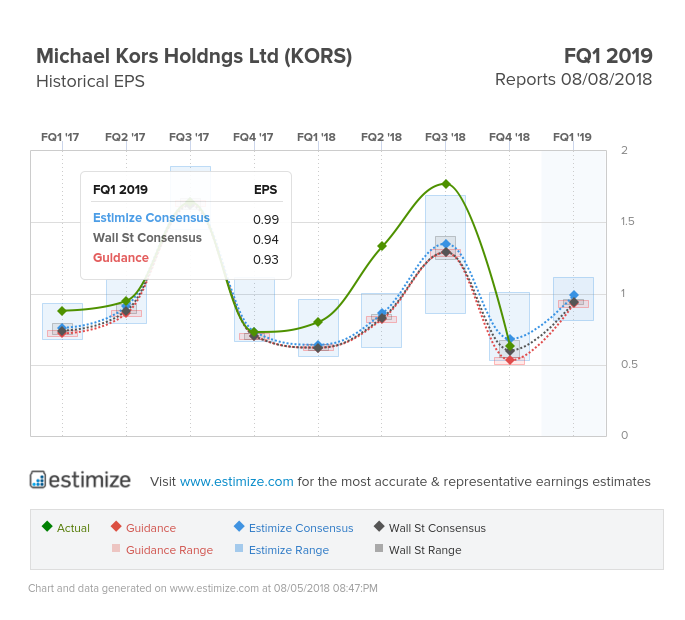Click FQ1 '19 Estimize Consensus blue point
685x620 pixels.
(x=574, y=295)
